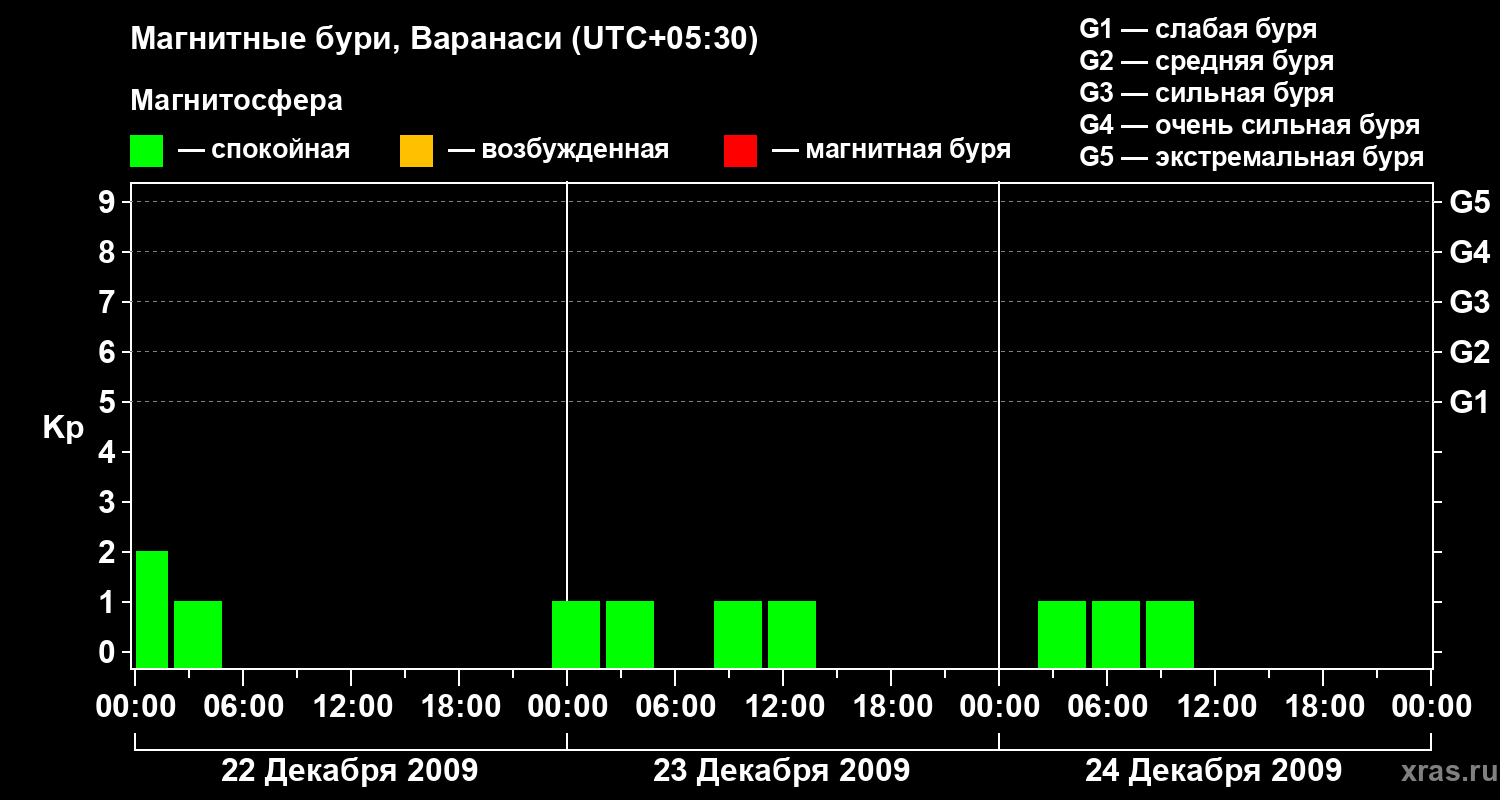The image size is (1500, 800).
Task: Click the green 'спокойная' legend swatch
Action: (146, 151)
